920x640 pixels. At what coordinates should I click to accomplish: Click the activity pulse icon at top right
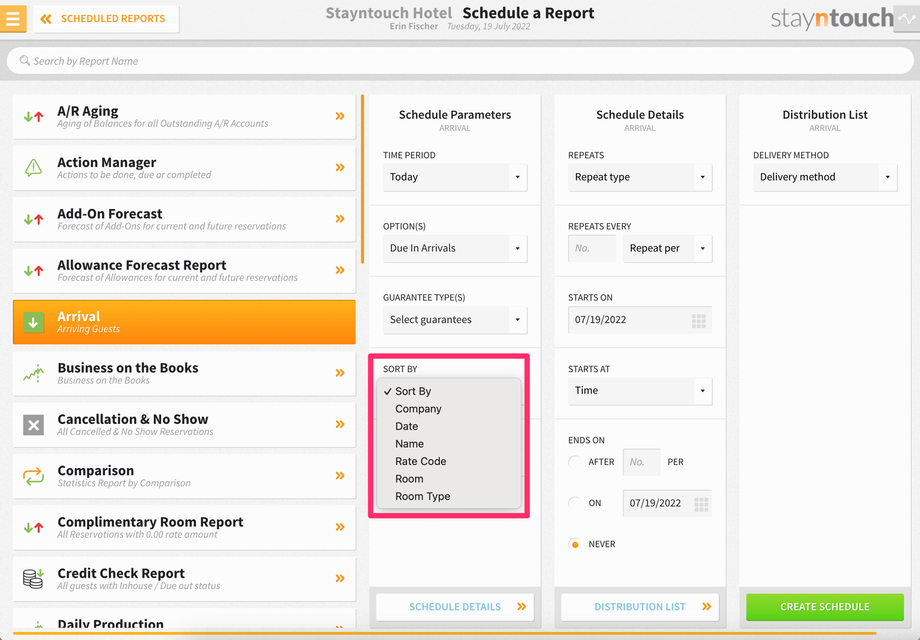[907, 19]
